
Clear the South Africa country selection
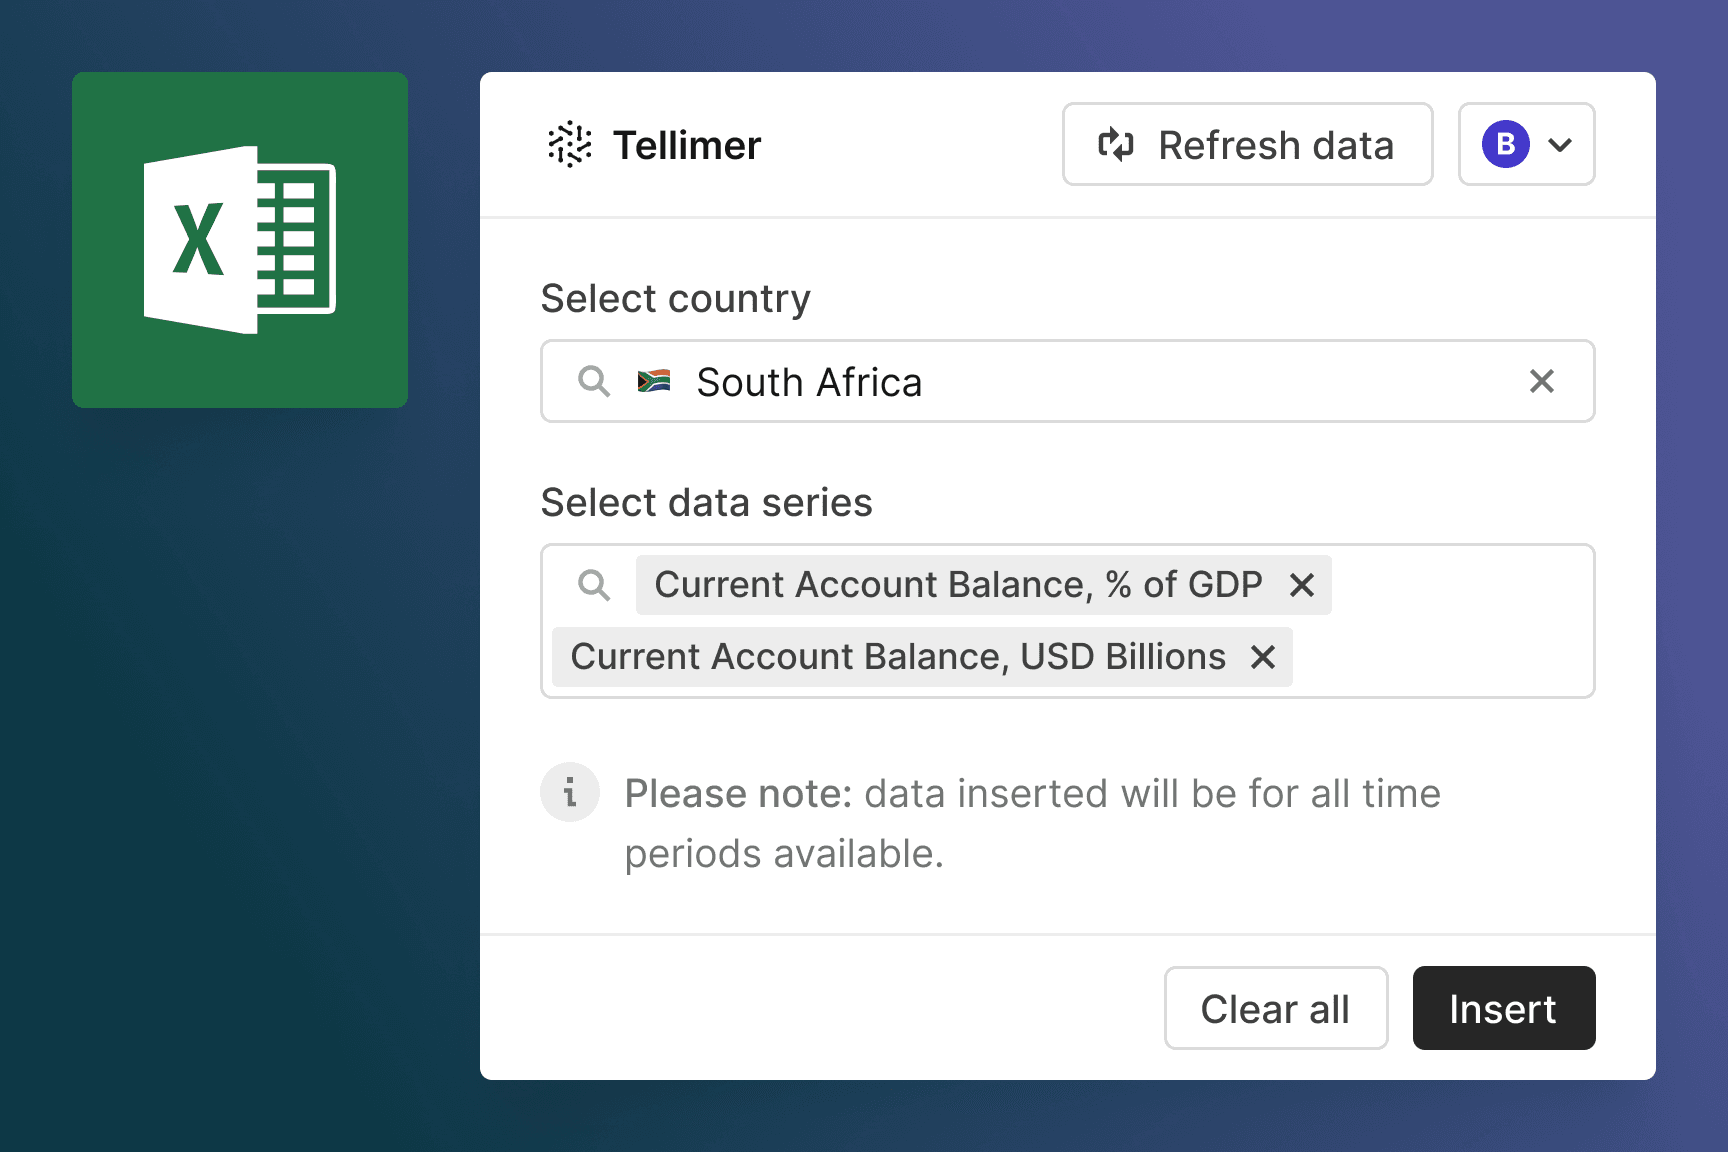(x=1542, y=381)
